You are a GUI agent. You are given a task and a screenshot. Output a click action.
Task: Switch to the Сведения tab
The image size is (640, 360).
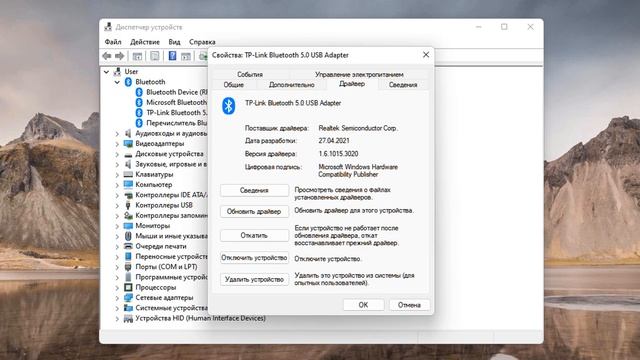[x=403, y=84]
